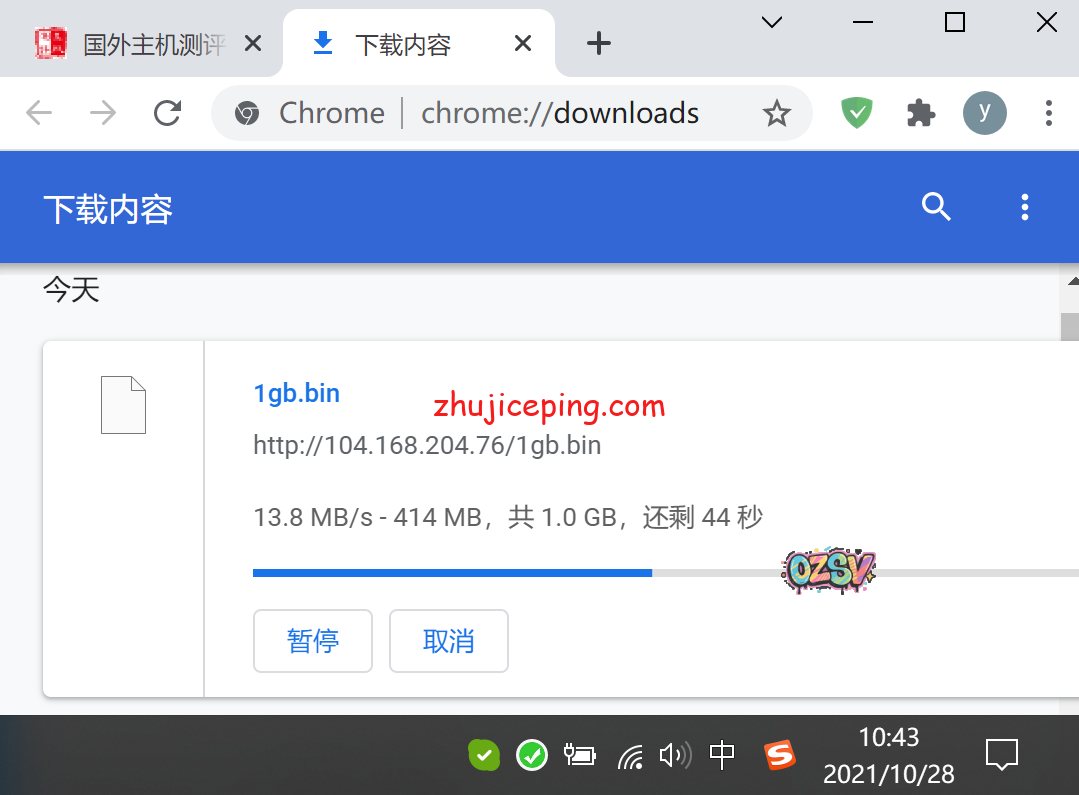Open the downloads page more actions menu
Image resolution: width=1079 pixels, height=795 pixels.
click(x=1024, y=208)
